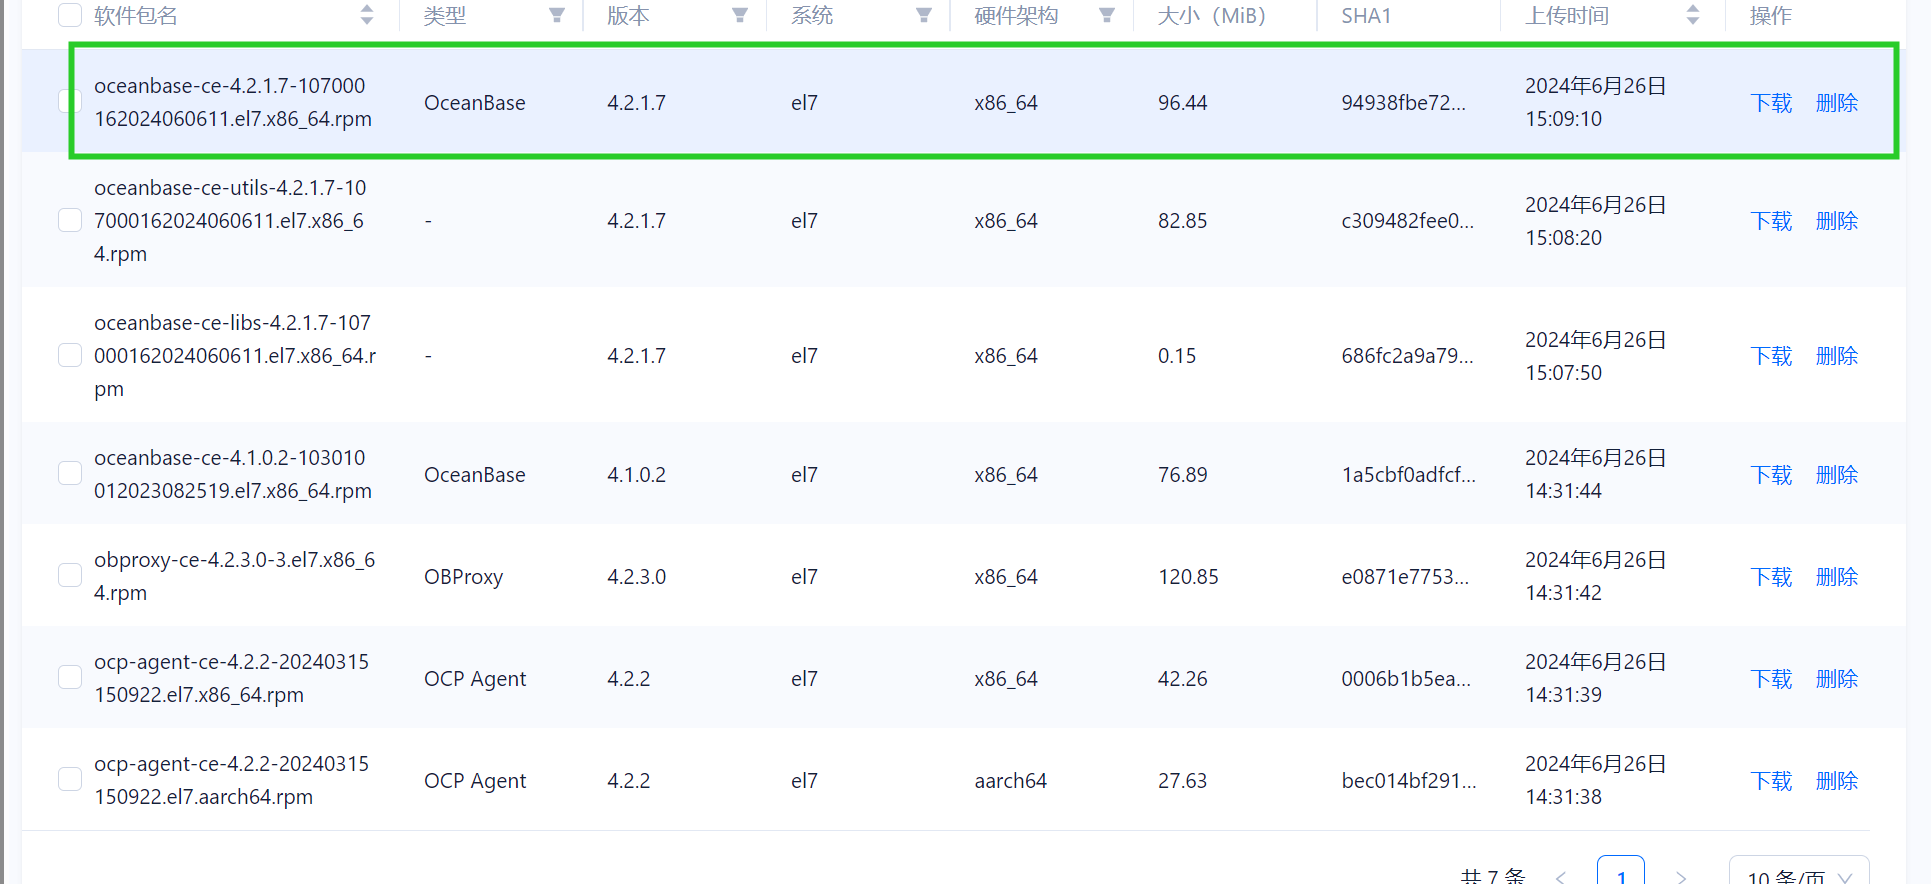Delete the obproxy-ce-4.2.3.0 package
Screen dimensions: 1931x884
coord(1837,577)
